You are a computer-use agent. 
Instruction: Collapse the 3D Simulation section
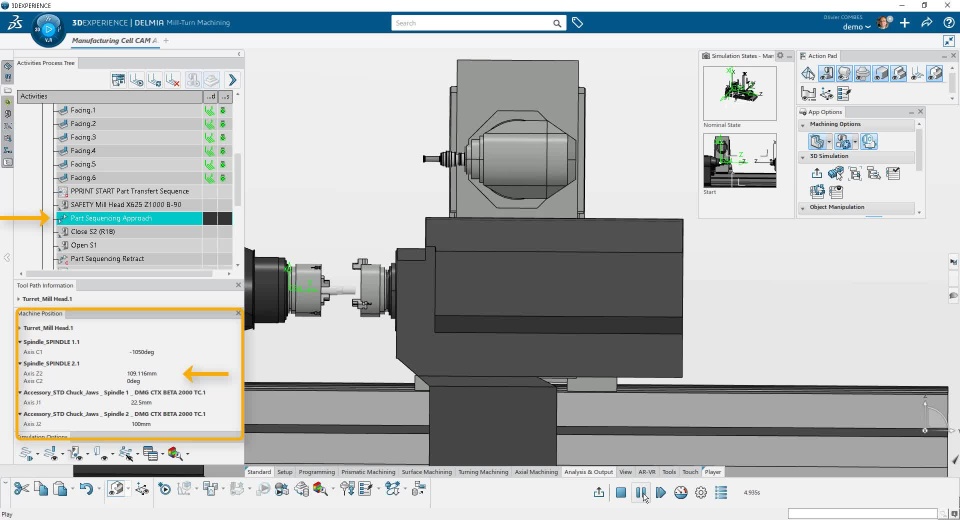tap(803, 157)
